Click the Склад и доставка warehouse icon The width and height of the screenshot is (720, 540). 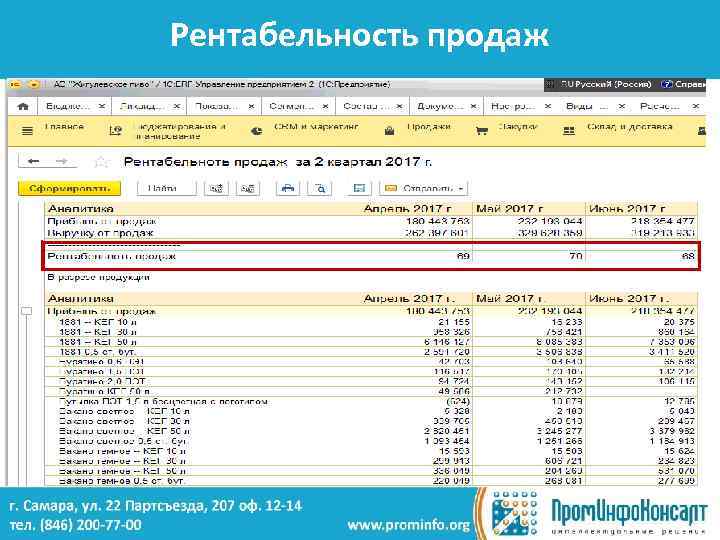(569, 131)
